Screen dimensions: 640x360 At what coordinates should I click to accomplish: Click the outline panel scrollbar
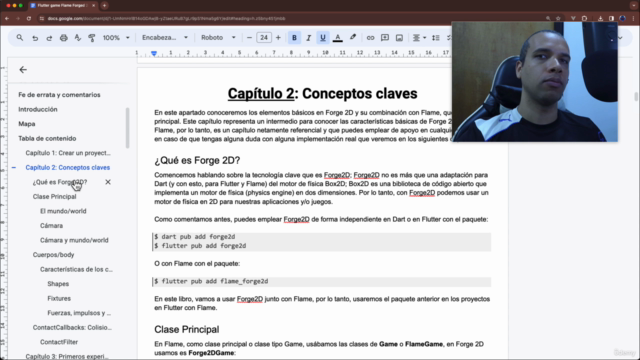coord(127,128)
